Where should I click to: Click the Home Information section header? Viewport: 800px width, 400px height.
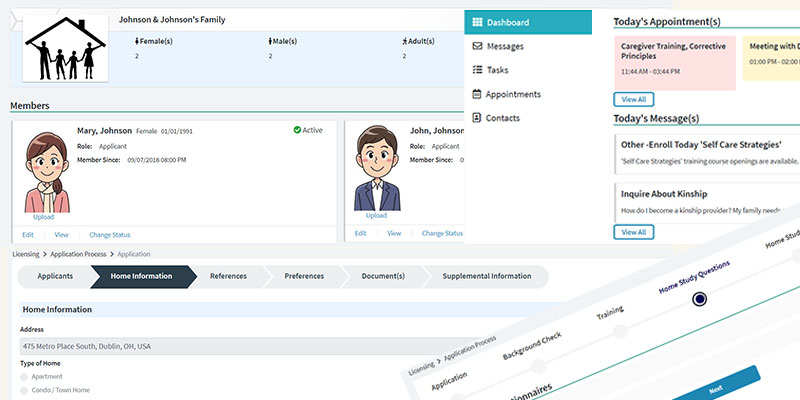pyautogui.click(x=291, y=310)
